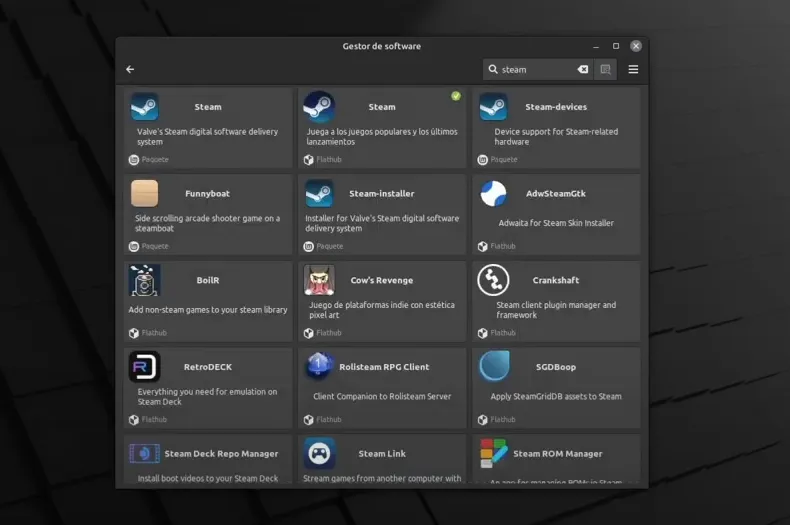The height and width of the screenshot is (525, 790).
Task: Clear the steam search text
Action: [x=582, y=70]
